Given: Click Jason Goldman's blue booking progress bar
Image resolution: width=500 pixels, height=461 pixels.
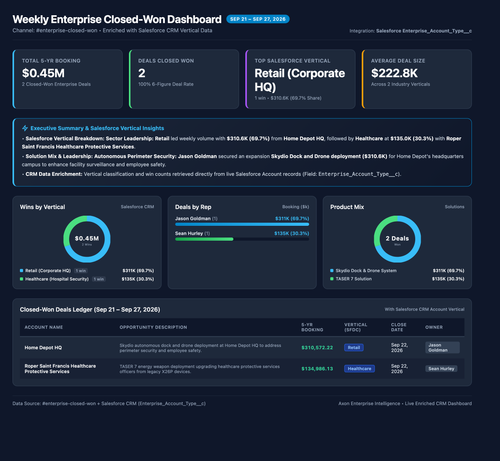Looking at the screenshot, I should click(242, 225).
